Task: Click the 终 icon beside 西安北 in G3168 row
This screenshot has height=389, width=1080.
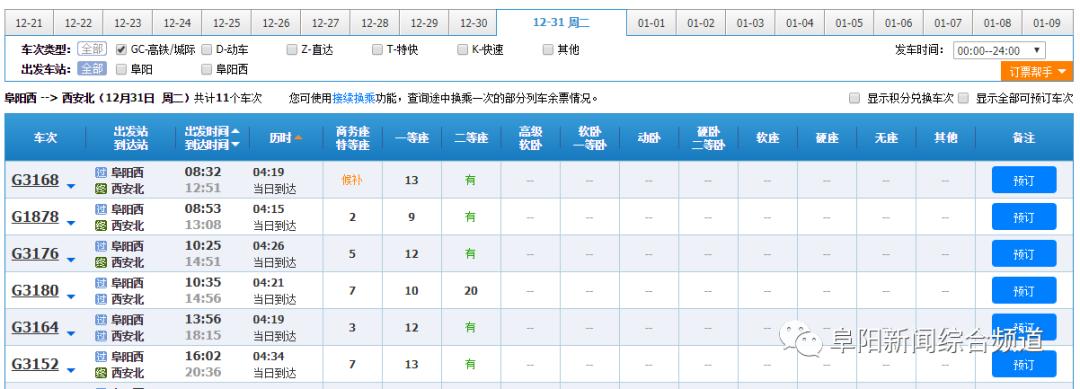Action: tap(101, 189)
